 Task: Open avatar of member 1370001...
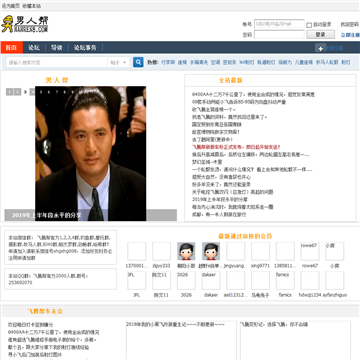[137, 251]
